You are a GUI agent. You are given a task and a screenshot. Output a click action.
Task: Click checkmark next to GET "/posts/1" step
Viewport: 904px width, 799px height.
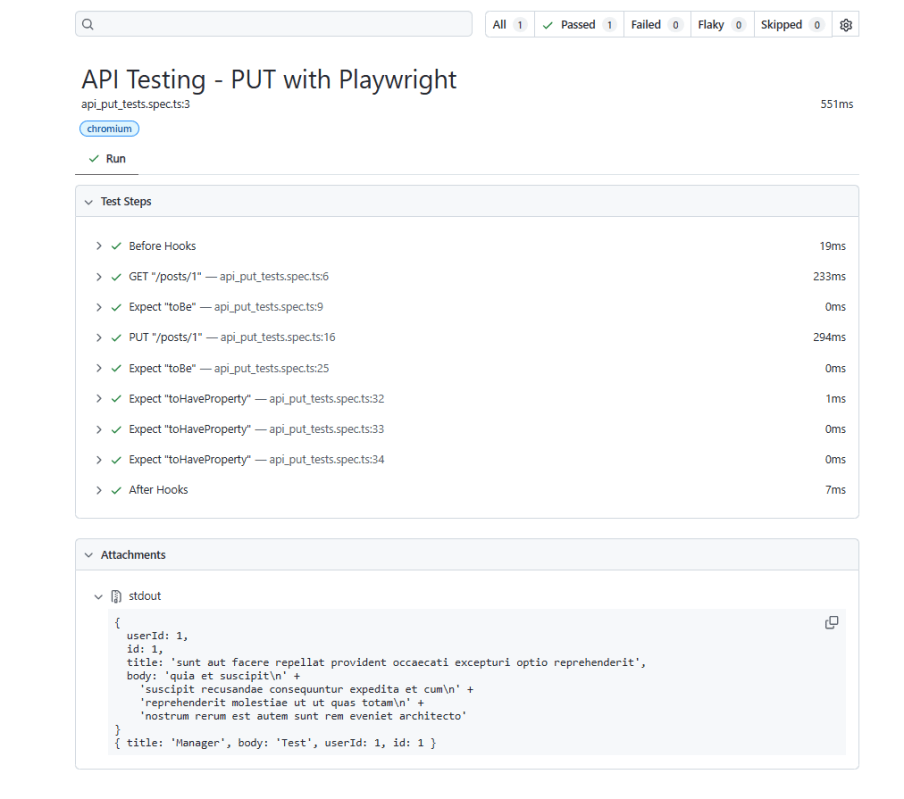[117, 277]
